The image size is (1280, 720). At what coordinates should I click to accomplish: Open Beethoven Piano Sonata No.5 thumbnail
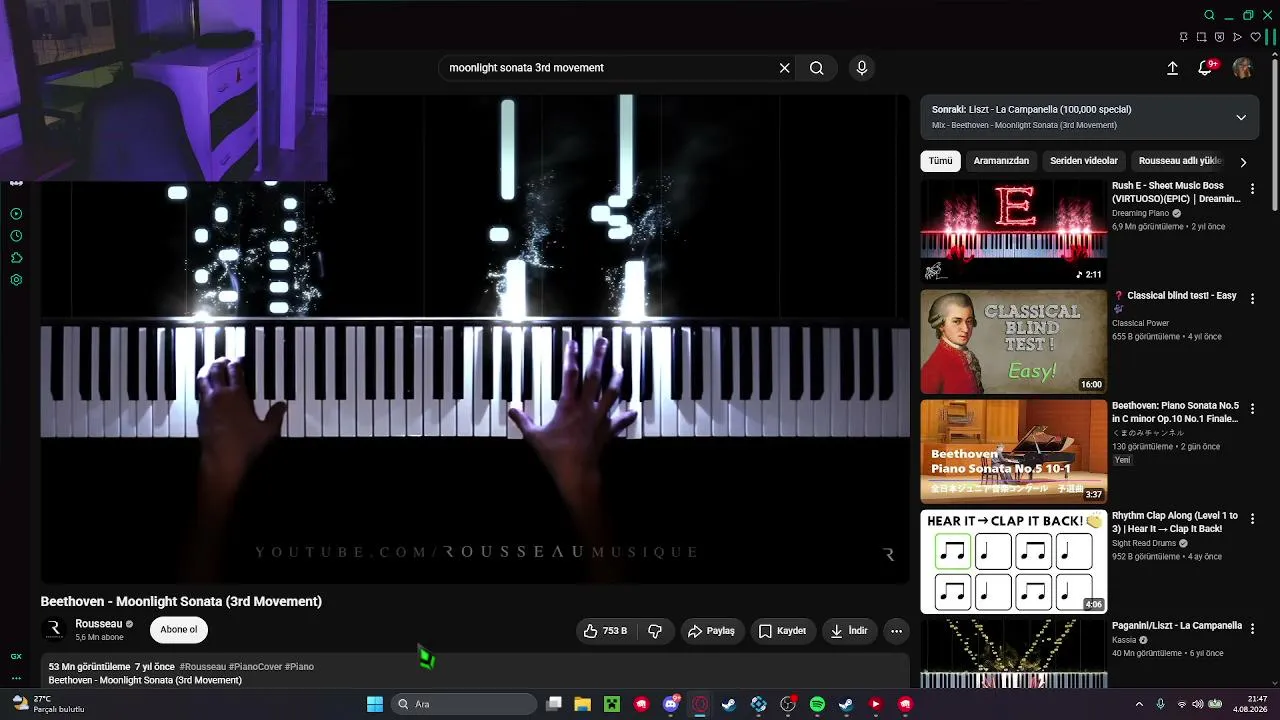pyautogui.click(x=1014, y=452)
